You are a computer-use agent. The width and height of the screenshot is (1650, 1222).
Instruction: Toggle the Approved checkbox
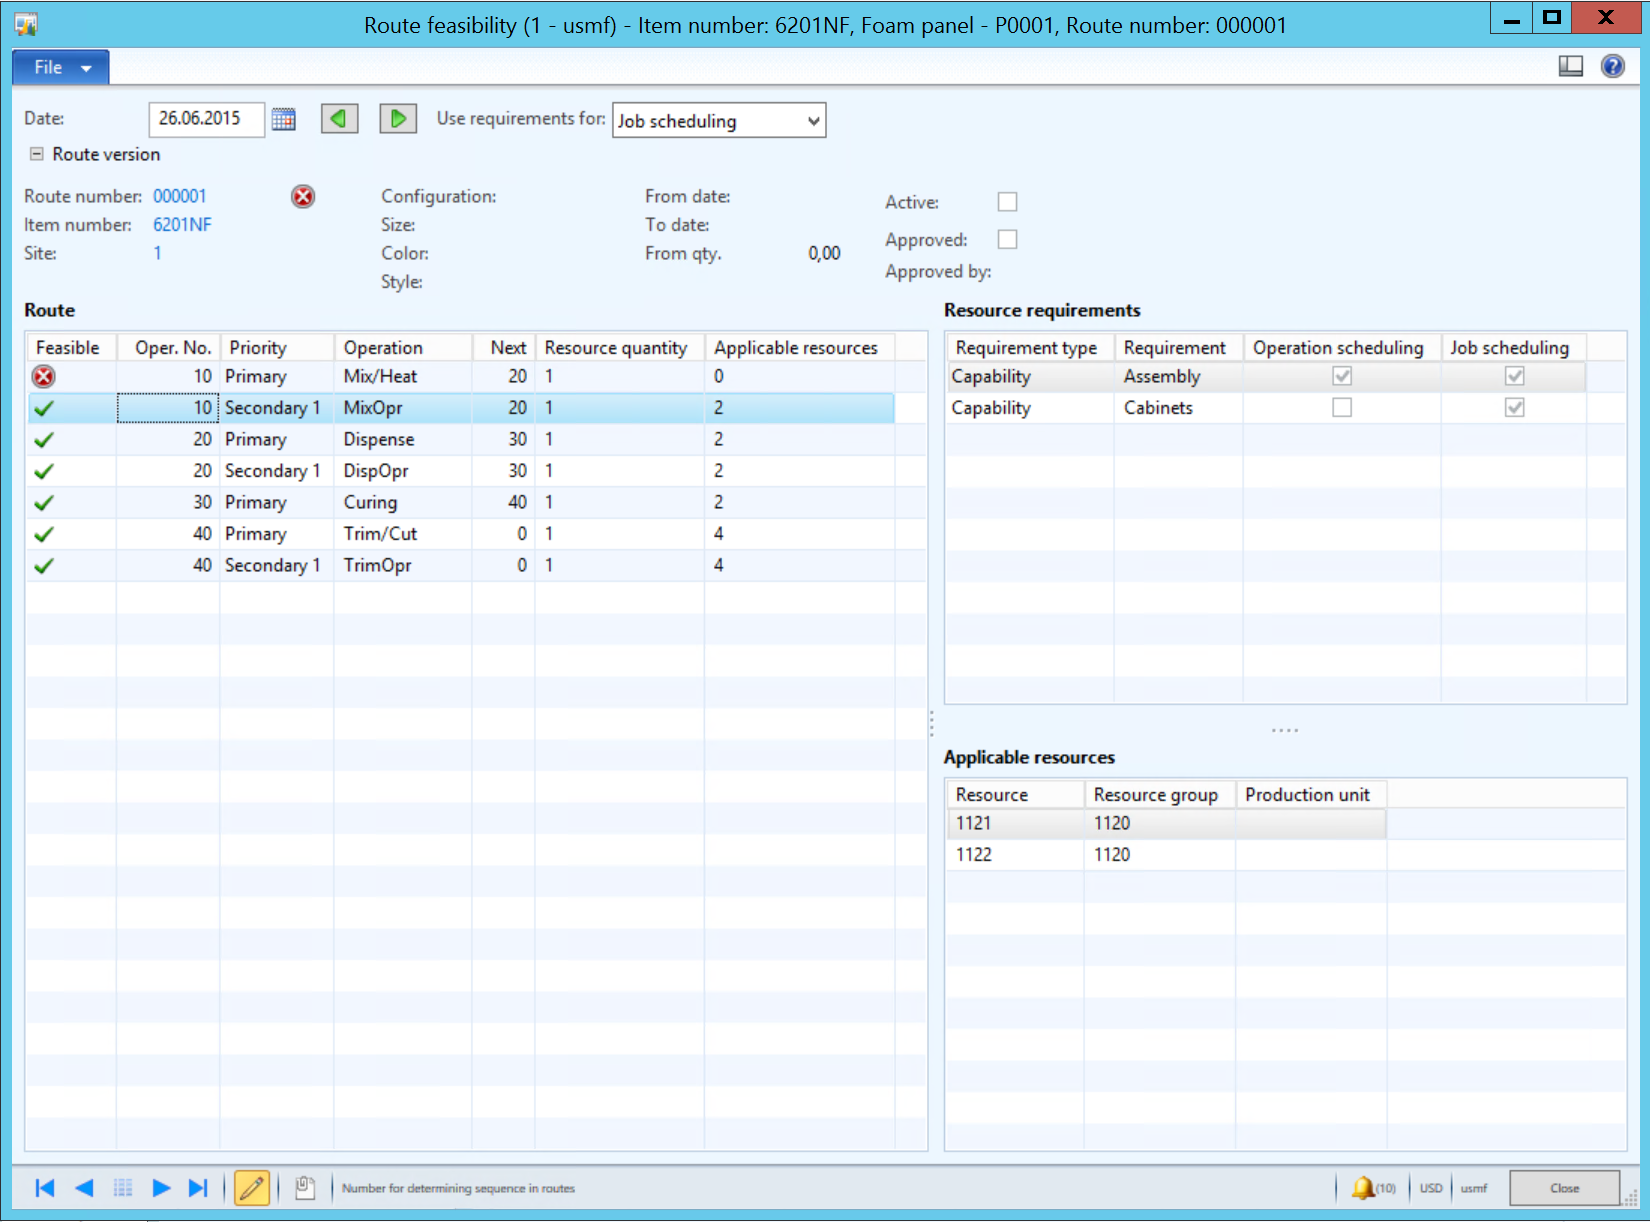click(x=1007, y=240)
